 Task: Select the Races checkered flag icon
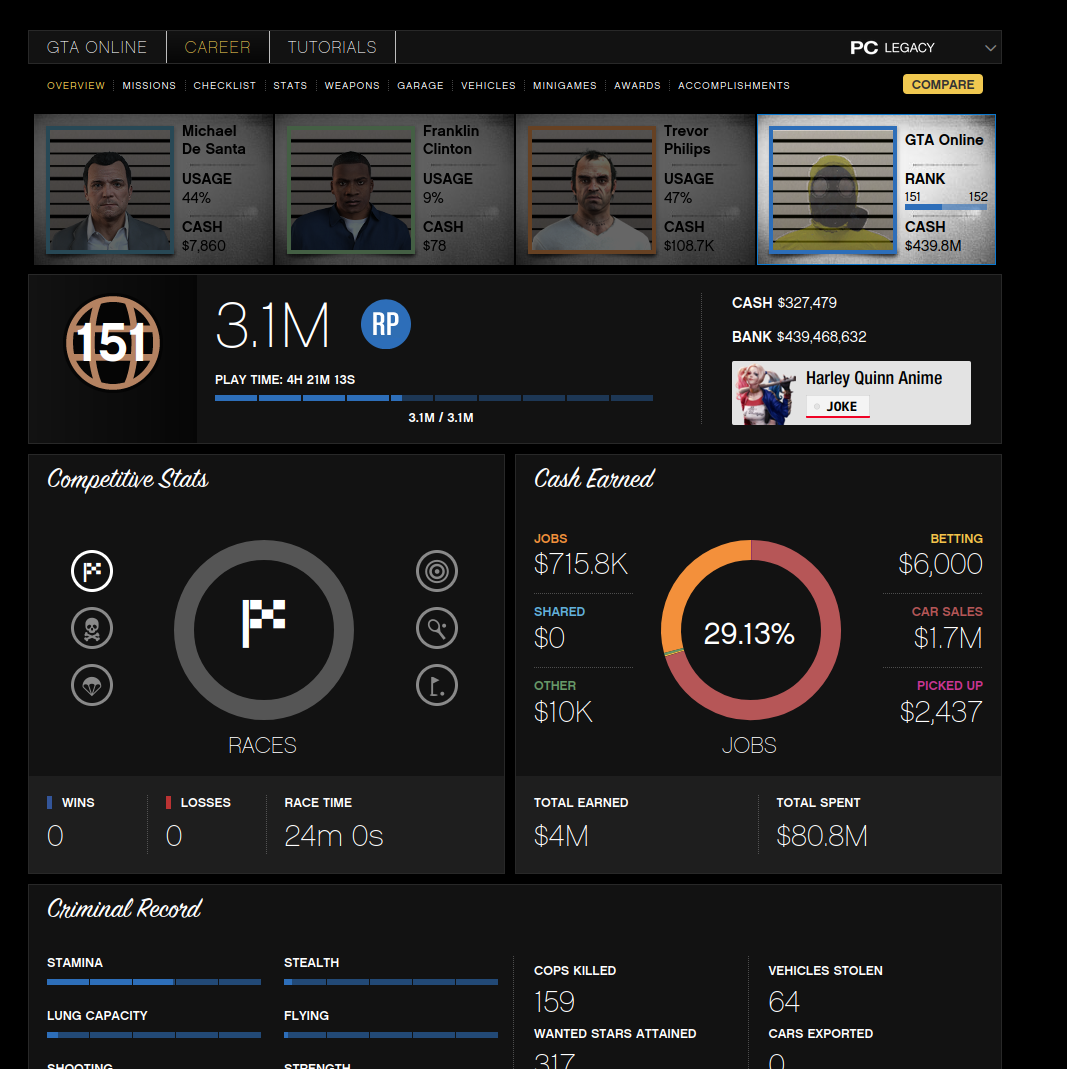point(92,572)
